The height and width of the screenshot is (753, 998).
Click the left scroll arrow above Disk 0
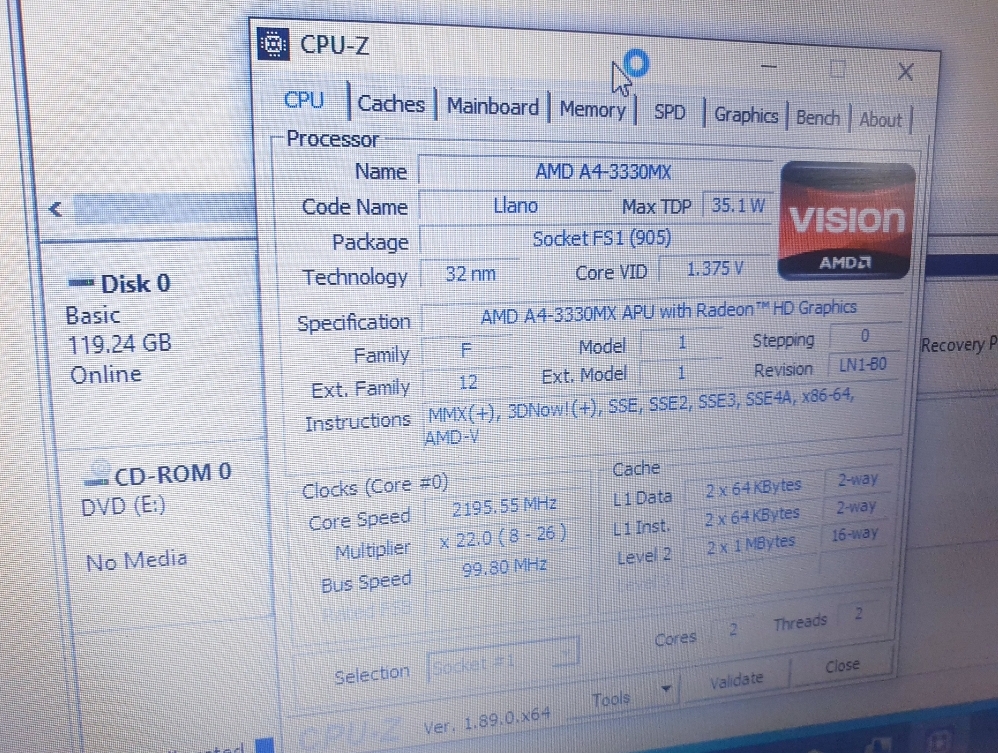point(55,209)
